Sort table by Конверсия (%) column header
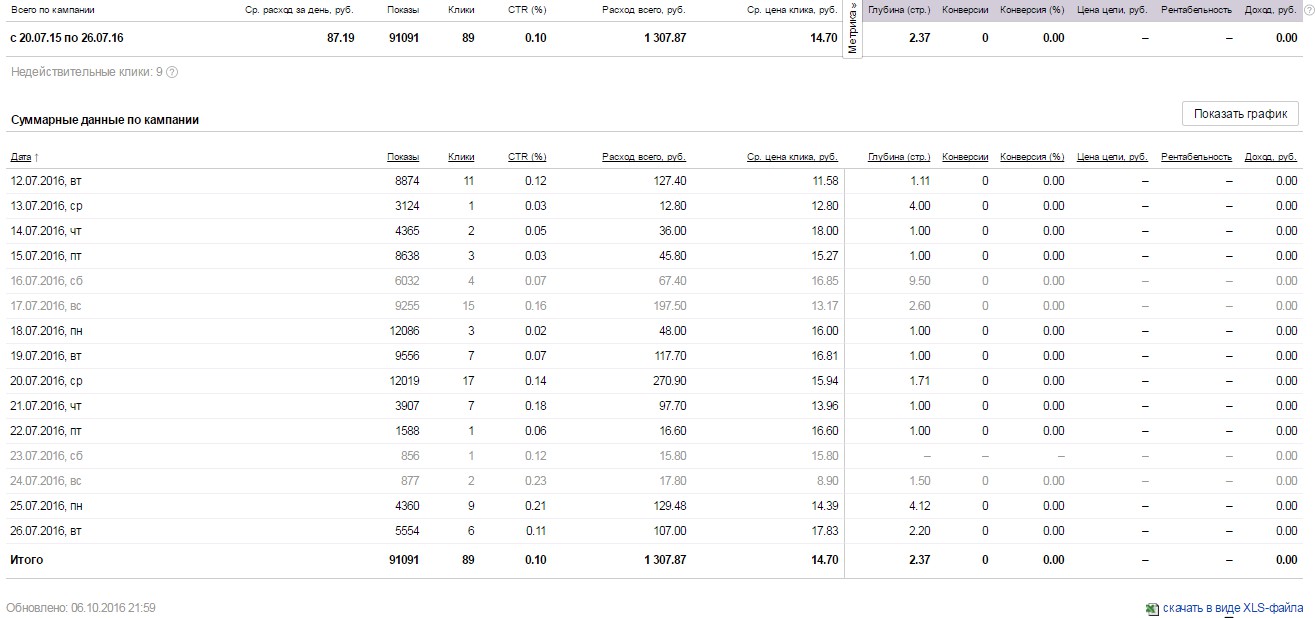 point(1032,157)
